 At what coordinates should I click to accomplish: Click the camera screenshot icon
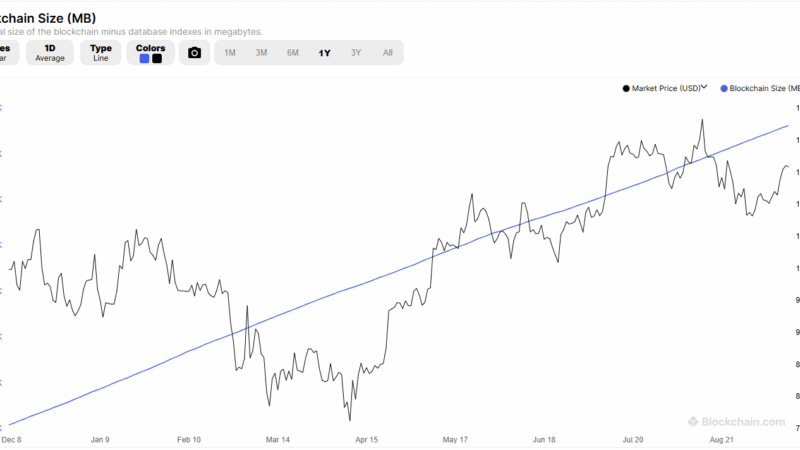pos(194,53)
